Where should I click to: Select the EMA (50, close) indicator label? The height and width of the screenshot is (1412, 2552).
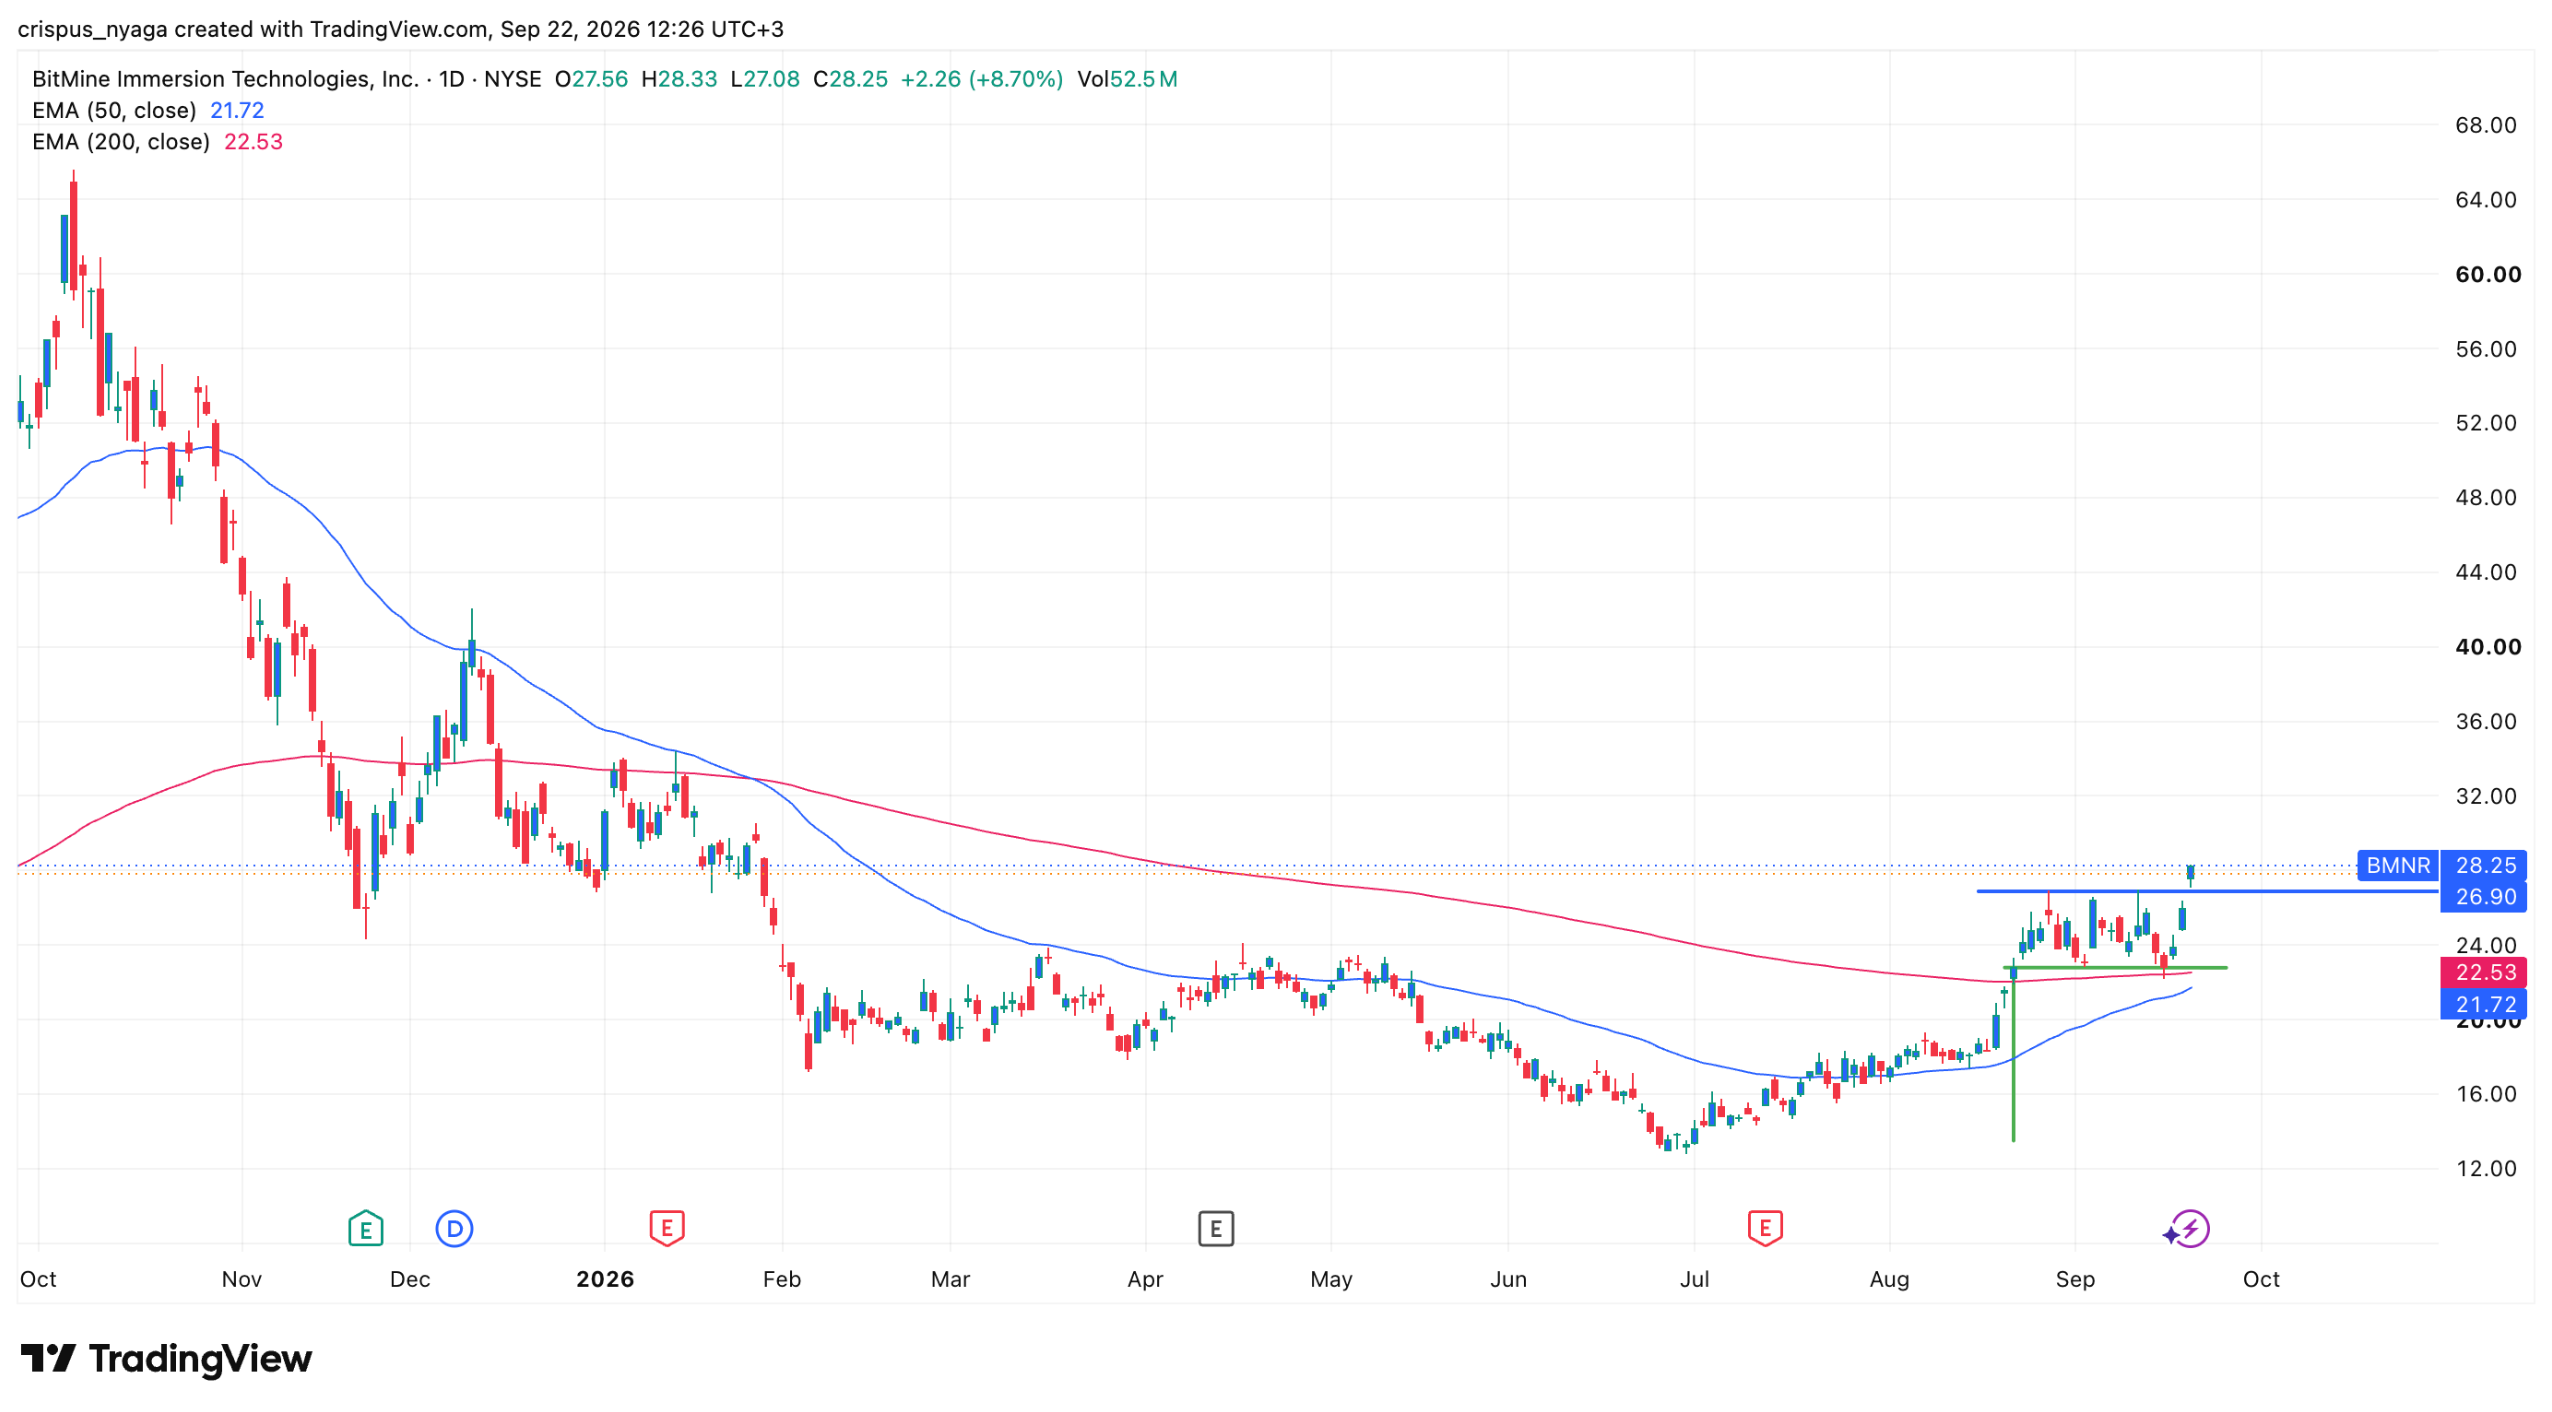click(114, 110)
